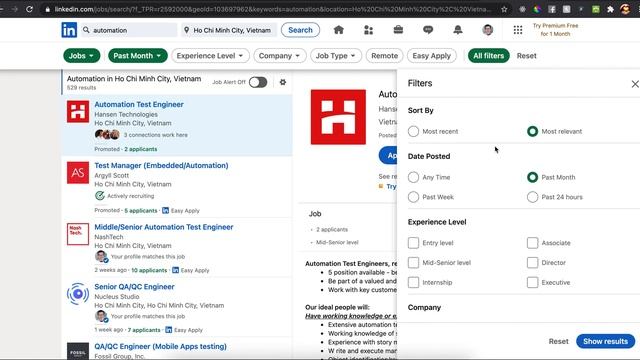640x360 pixels.
Task: Click the Nucleus Studio logo
Action: [78, 293]
